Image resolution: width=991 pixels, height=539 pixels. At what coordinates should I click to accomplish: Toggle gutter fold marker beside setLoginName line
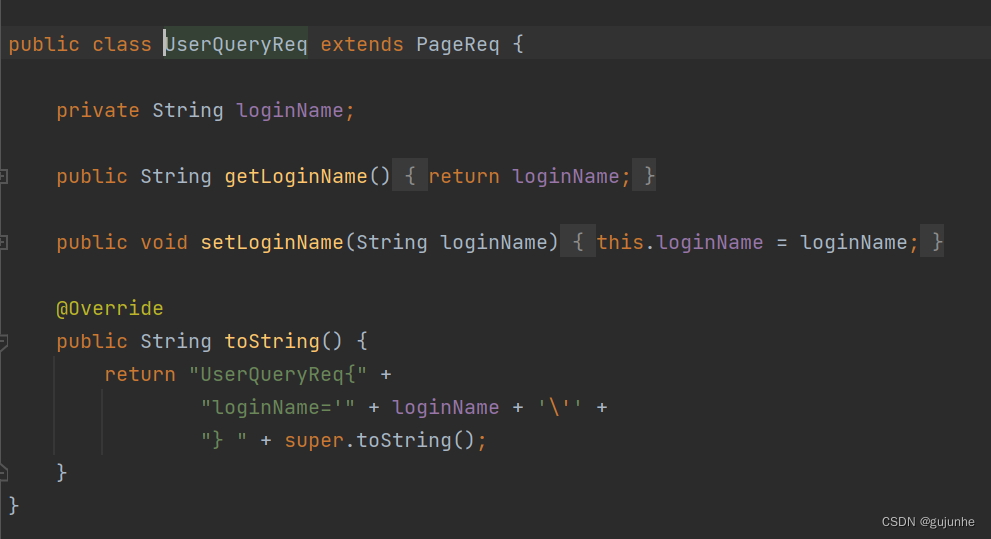[3, 242]
